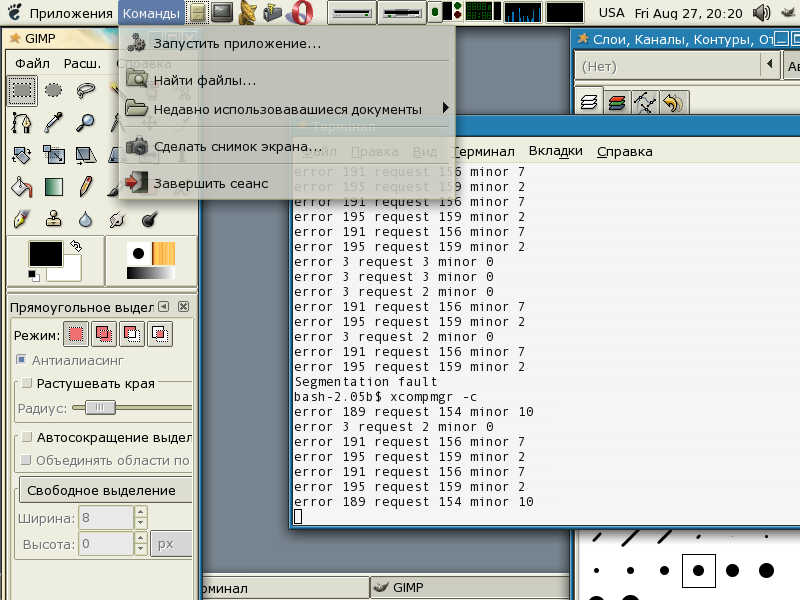
Task: Choose Найти файлы menu entry
Action: click(x=287, y=80)
